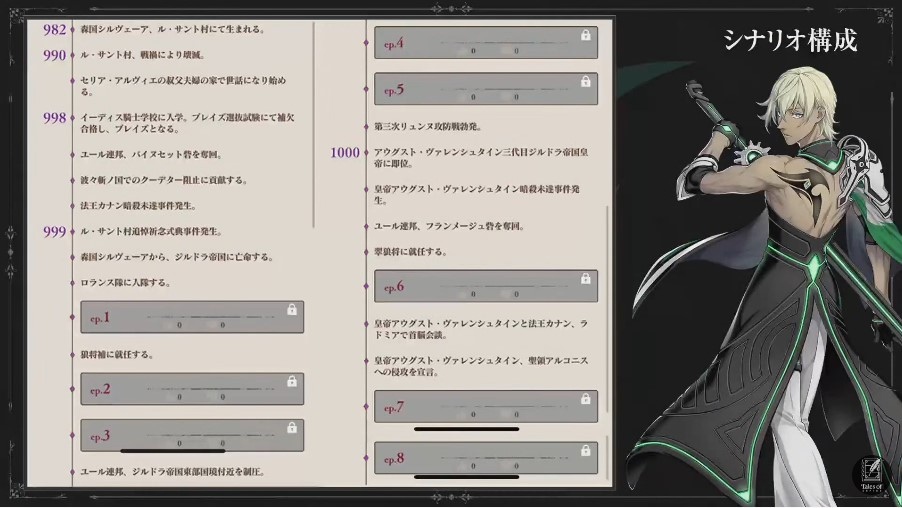Click entry 'ル・サント村追悼祈念式典事件発生。'
Screen dimensions: 902x508
point(151,231)
